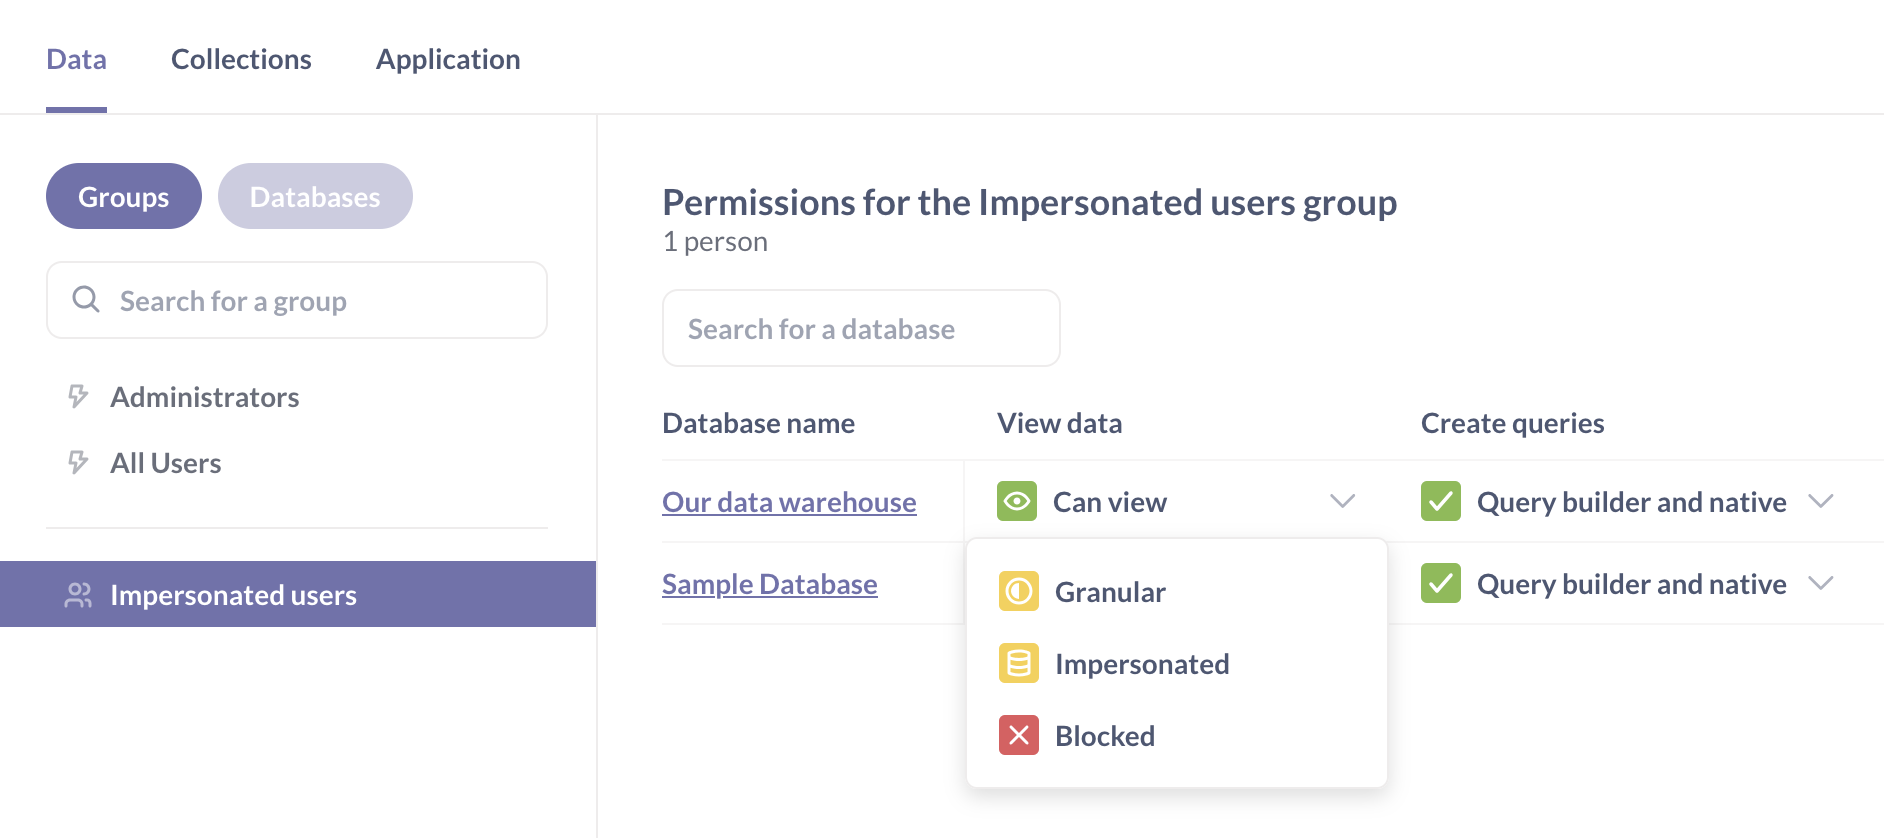The image size is (1884, 838).
Task: Open the Application tab
Action: tap(448, 59)
